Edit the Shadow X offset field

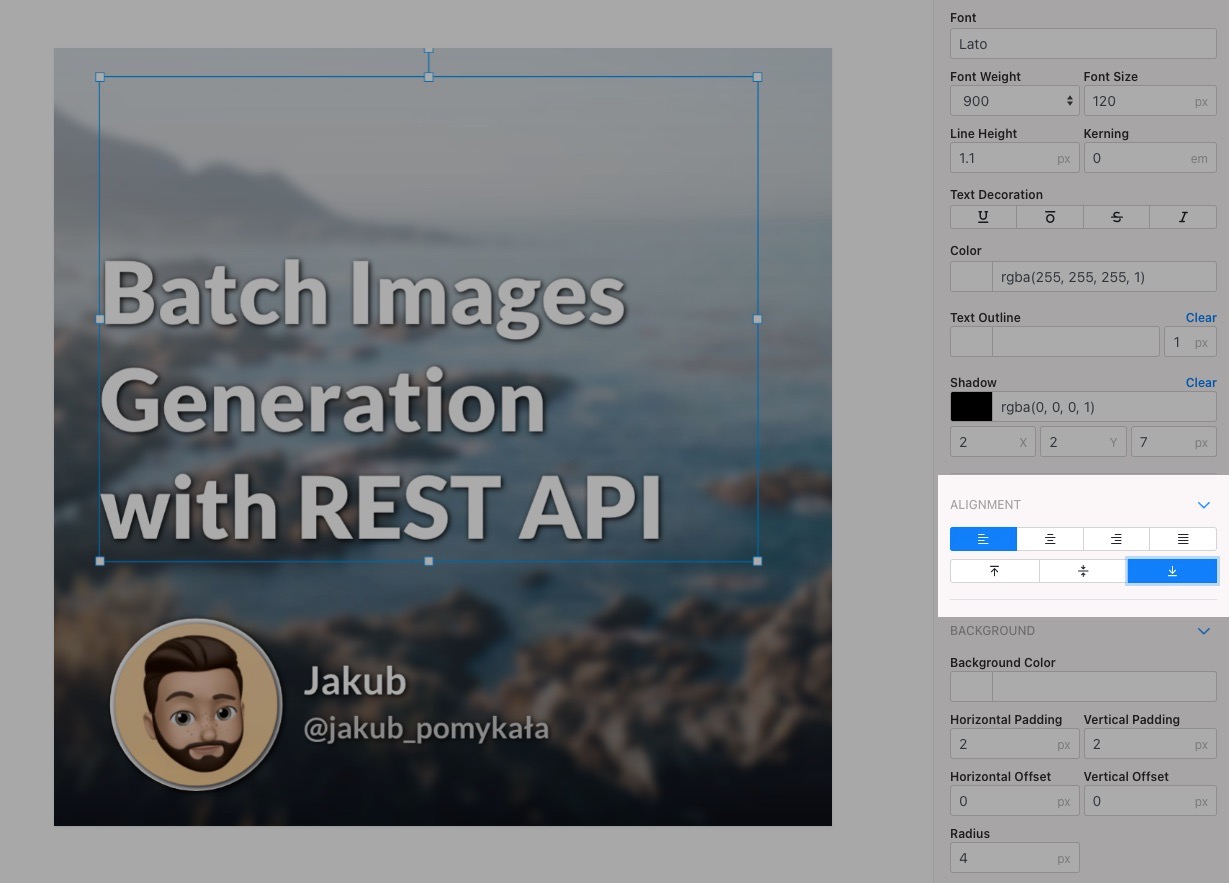click(x=993, y=442)
